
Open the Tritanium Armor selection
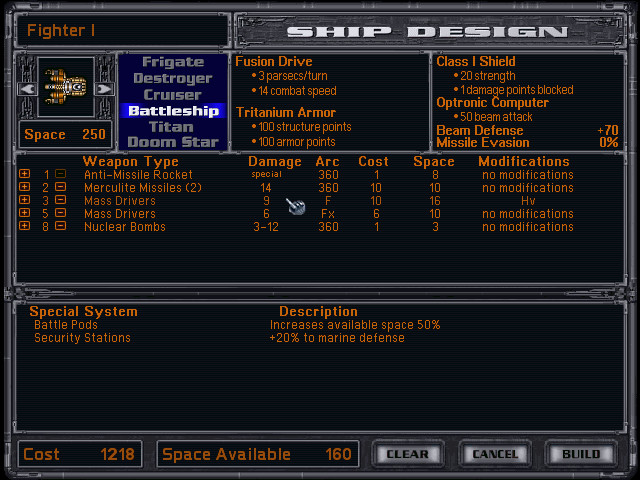point(285,113)
